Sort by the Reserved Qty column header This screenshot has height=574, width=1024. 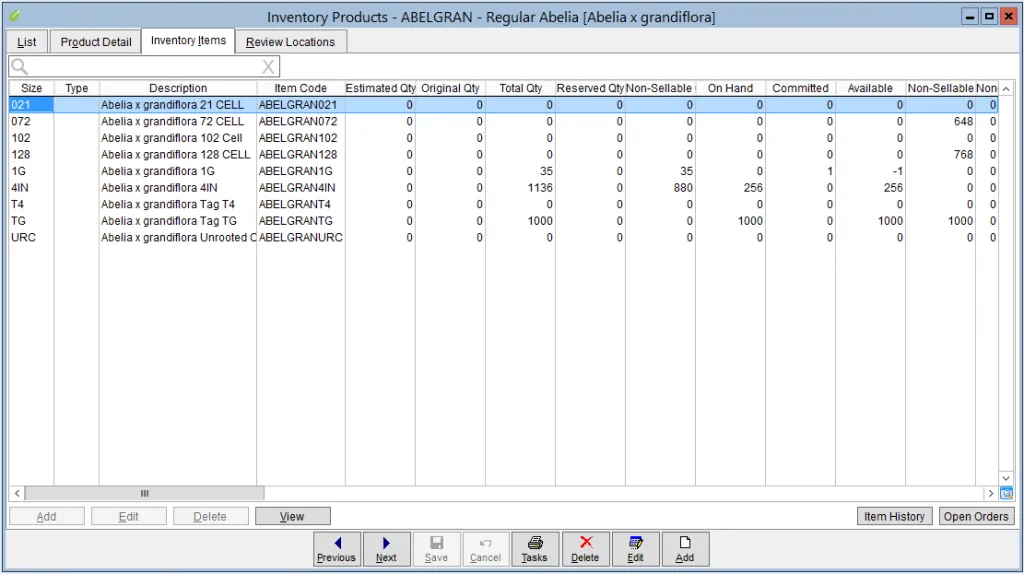pyautogui.click(x=590, y=88)
